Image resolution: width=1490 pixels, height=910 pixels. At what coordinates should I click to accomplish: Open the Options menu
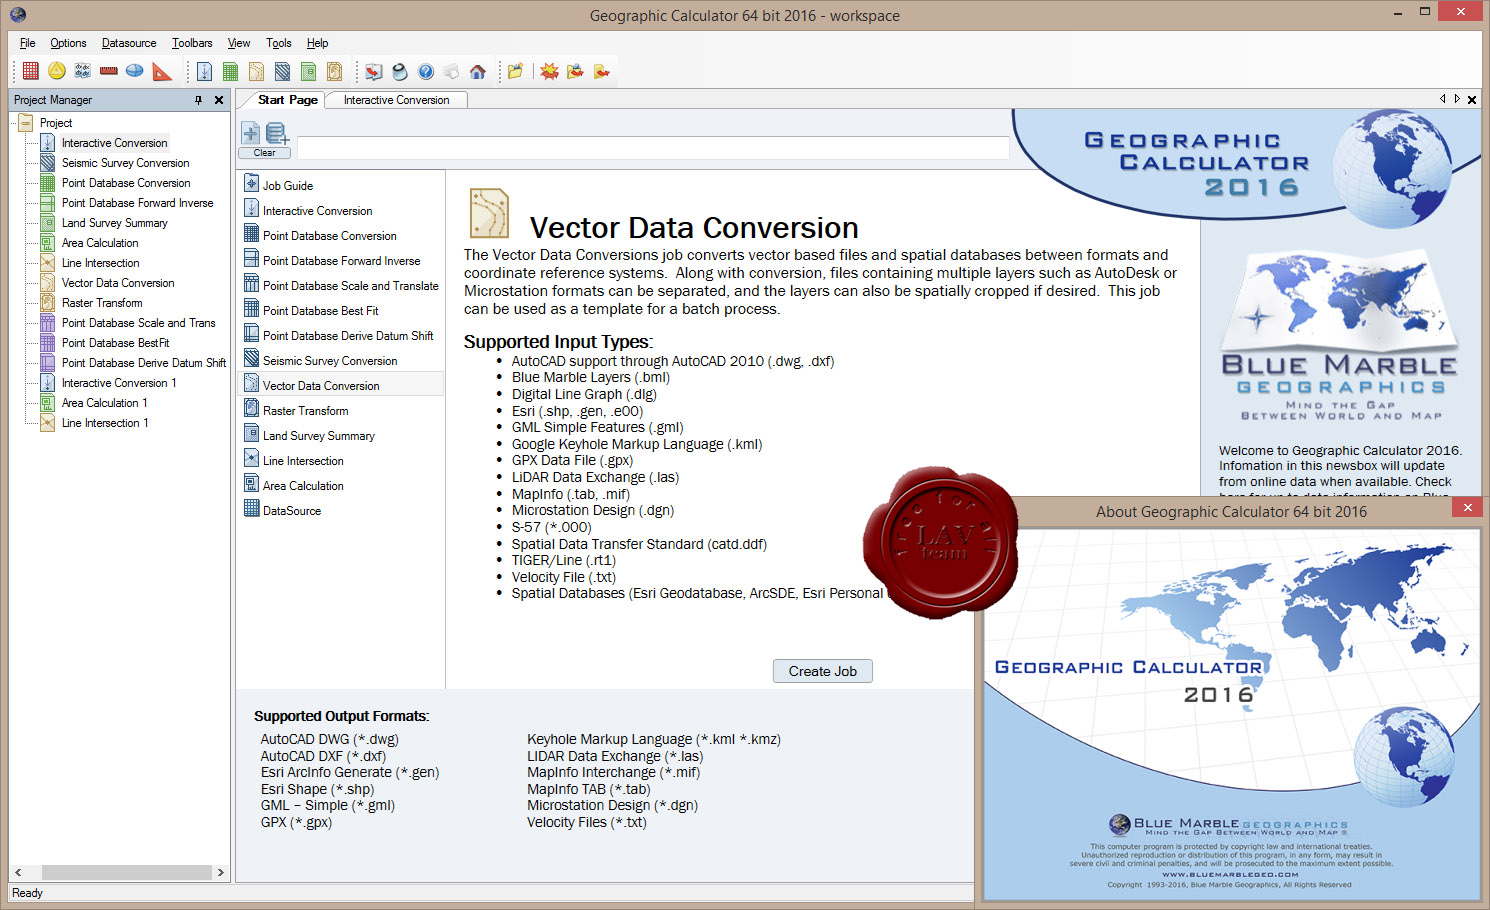click(68, 43)
